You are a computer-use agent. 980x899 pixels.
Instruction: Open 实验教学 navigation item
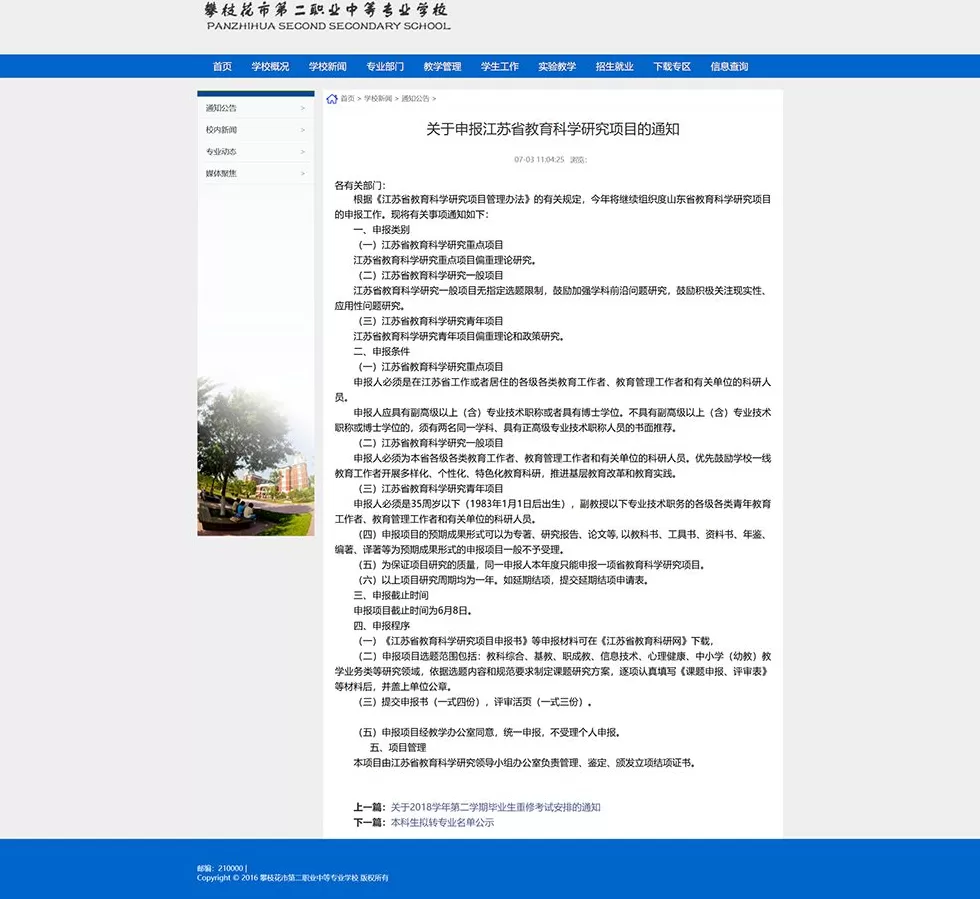(x=557, y=66)
